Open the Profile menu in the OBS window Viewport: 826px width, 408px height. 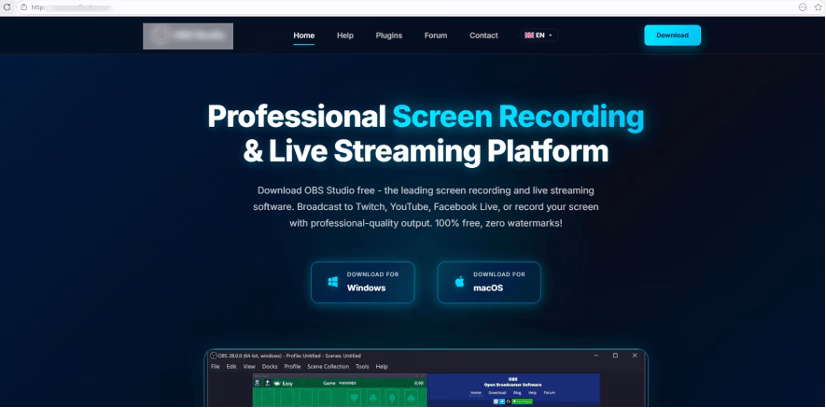point(292,366)
